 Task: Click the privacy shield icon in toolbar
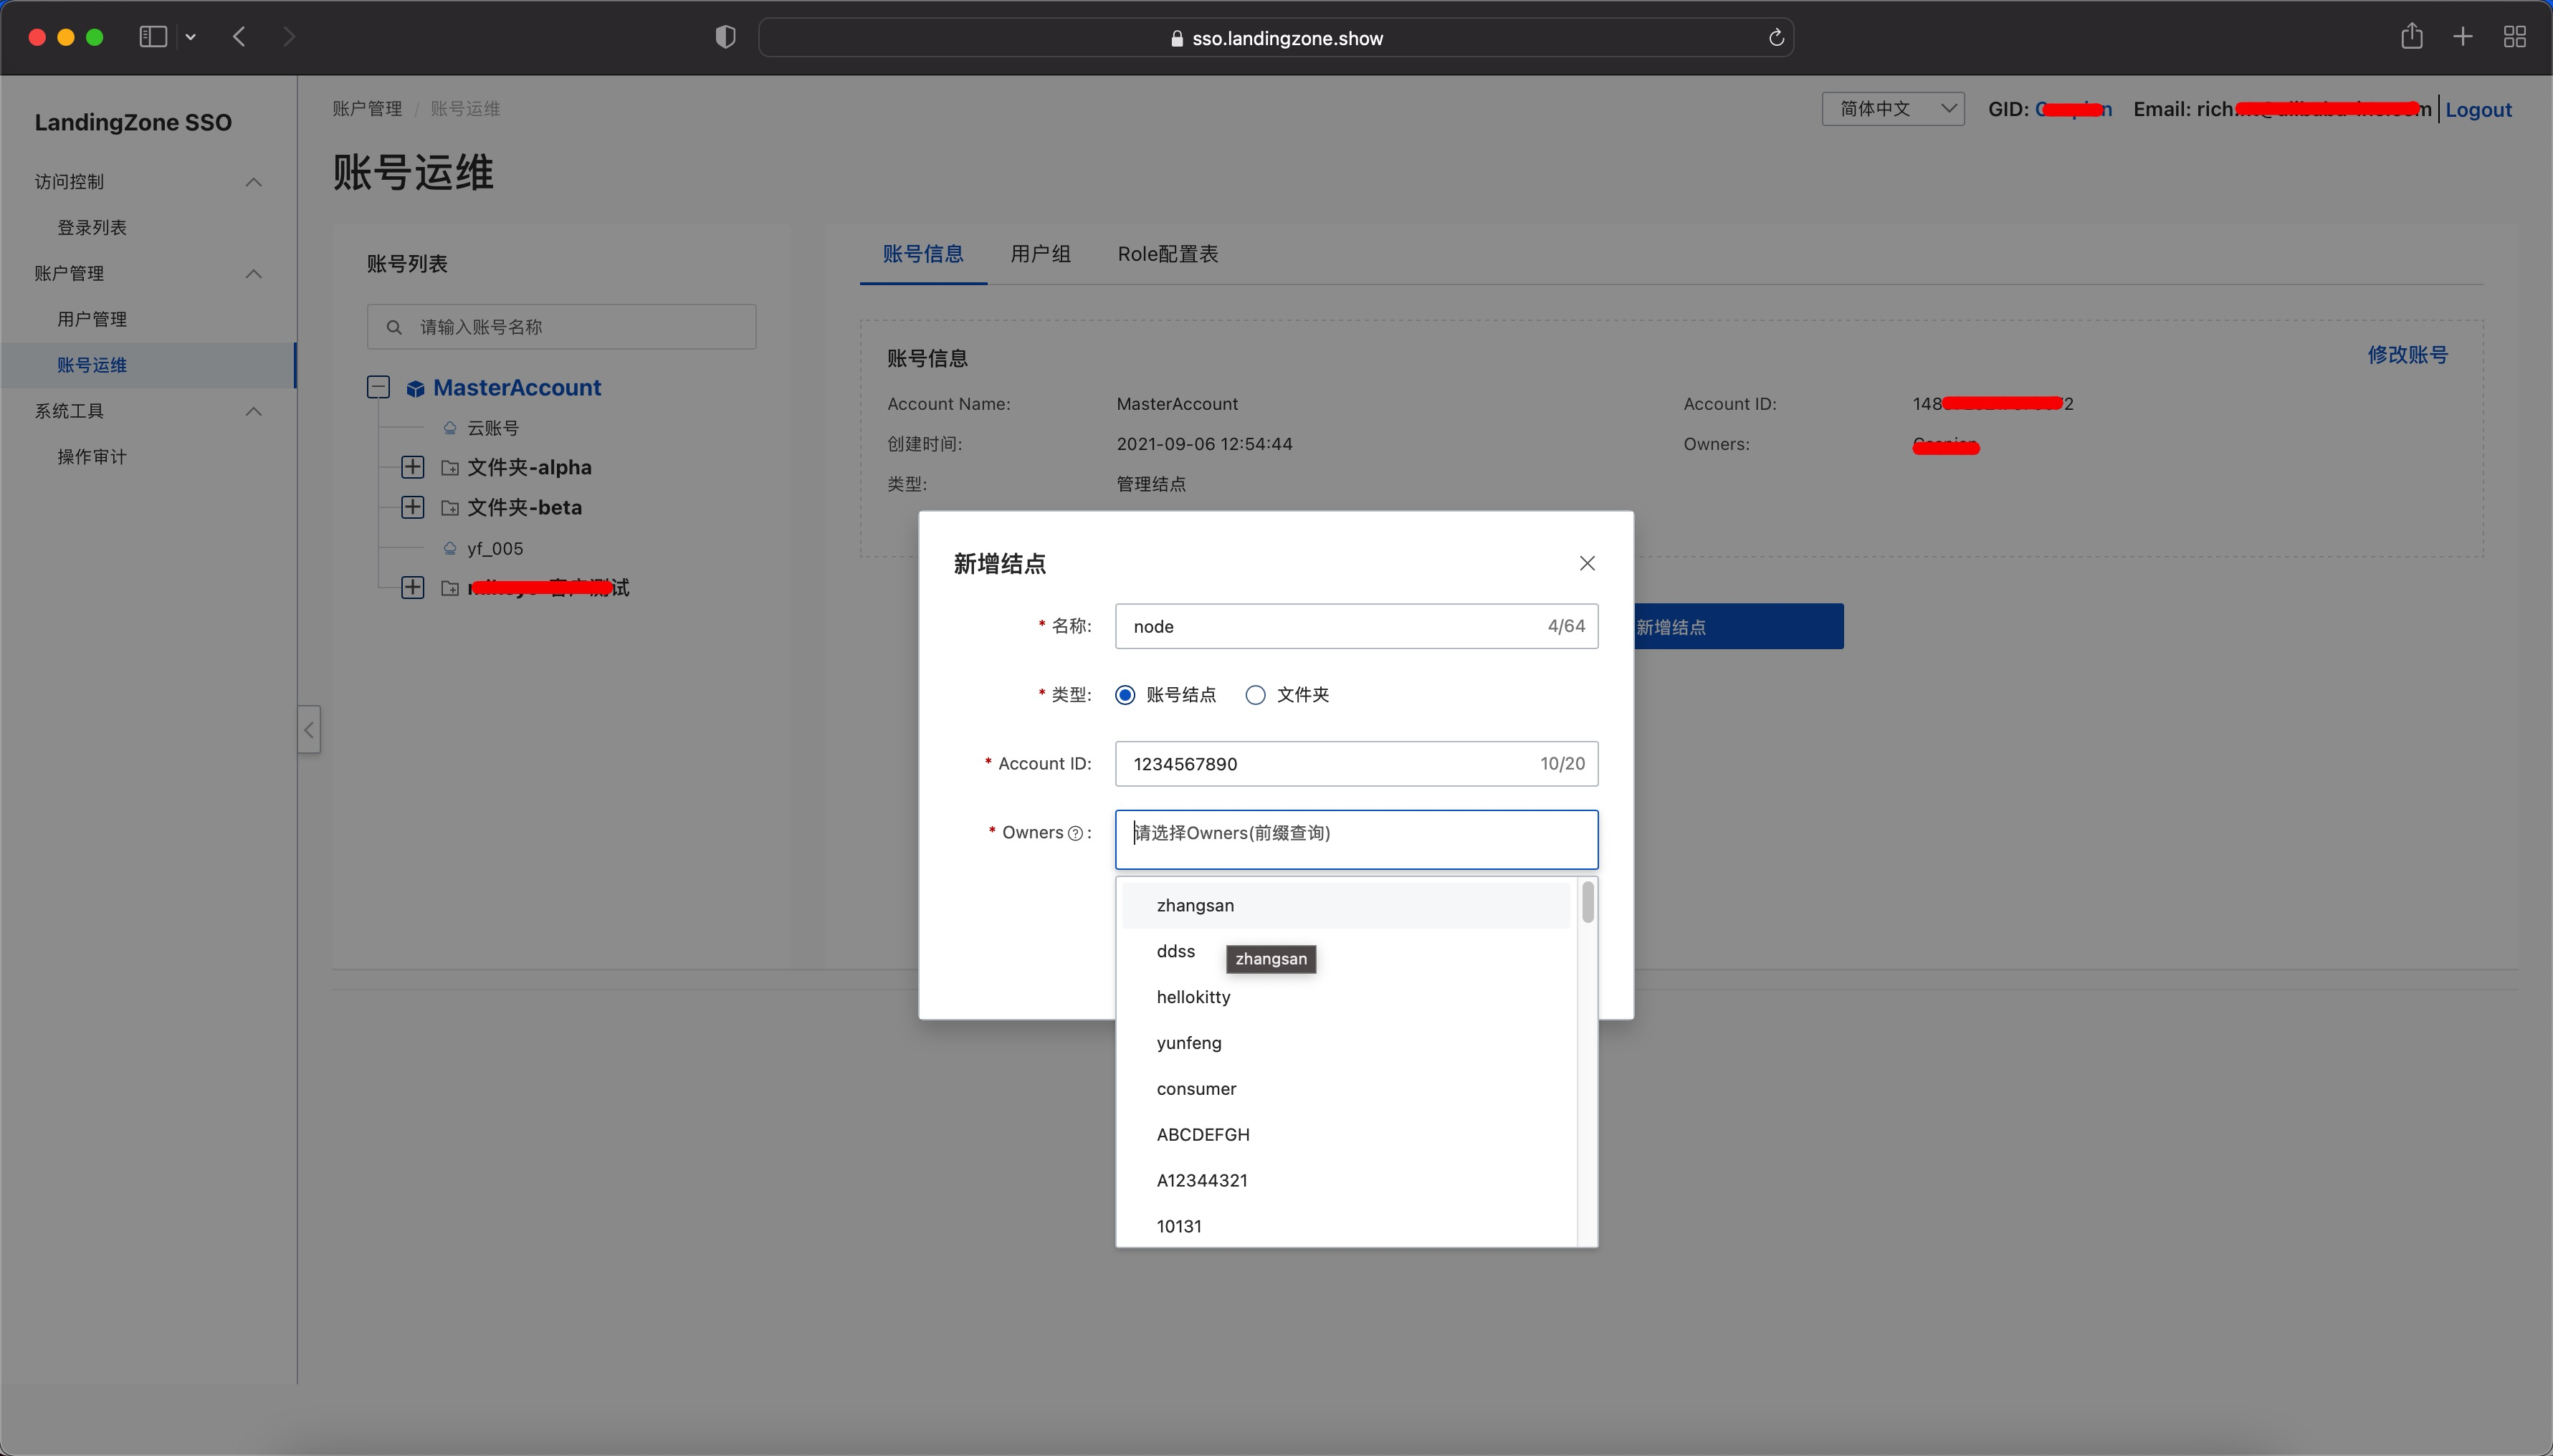click(x=726, y=37)
